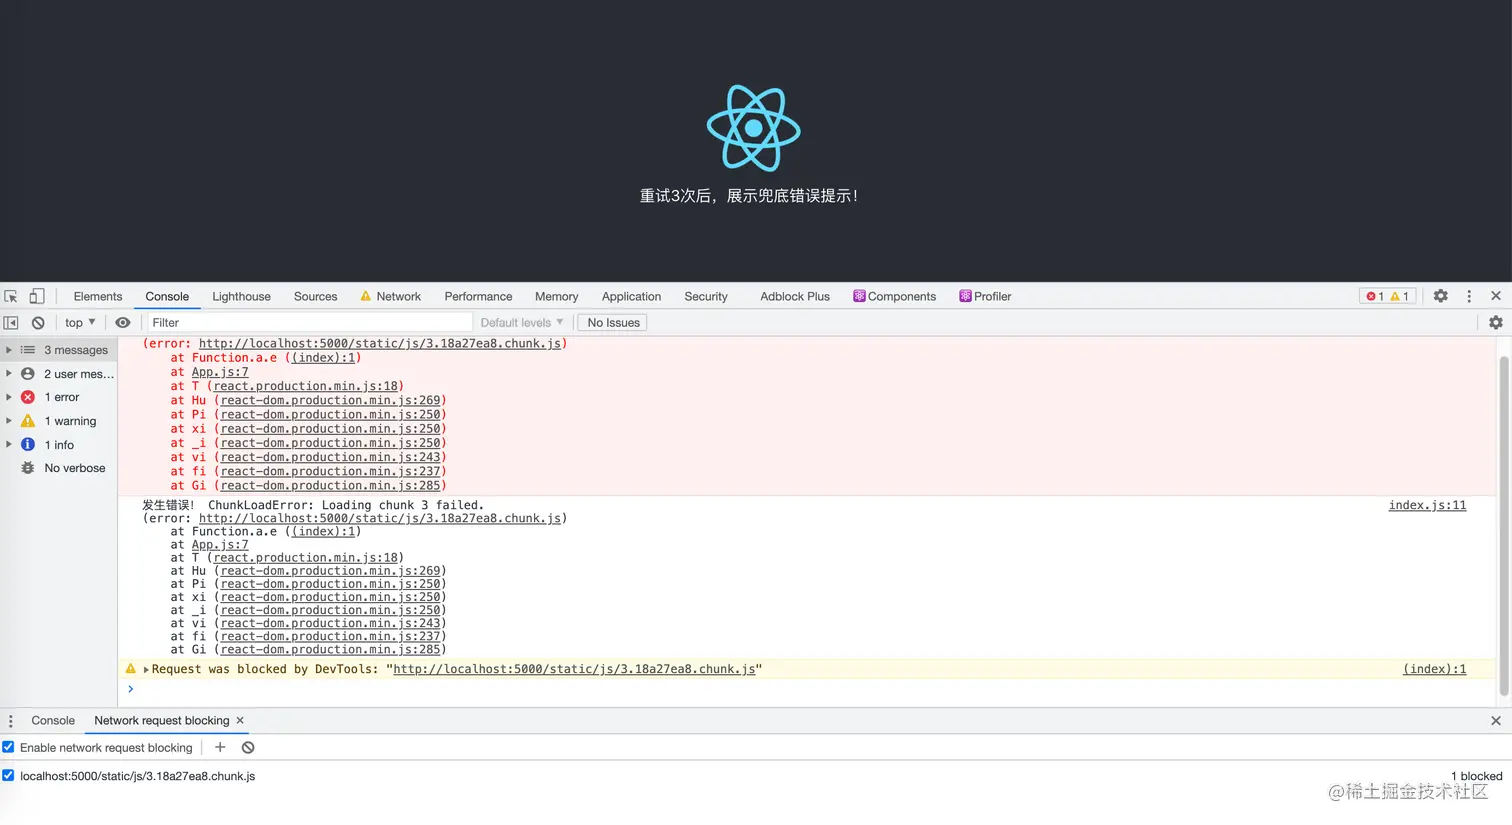
Task: Open react-dom.production.min.js:269 link in red error
Action: (x=330, y=400)
